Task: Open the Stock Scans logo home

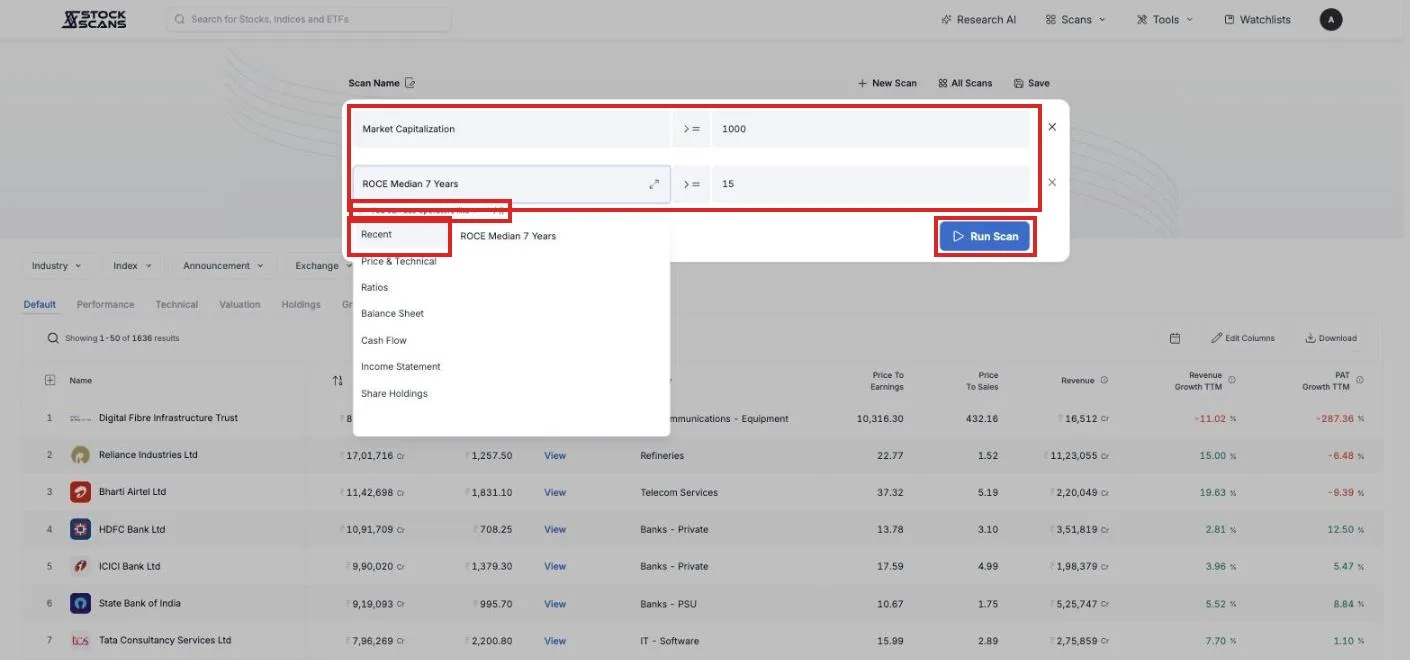Action: 94,19
